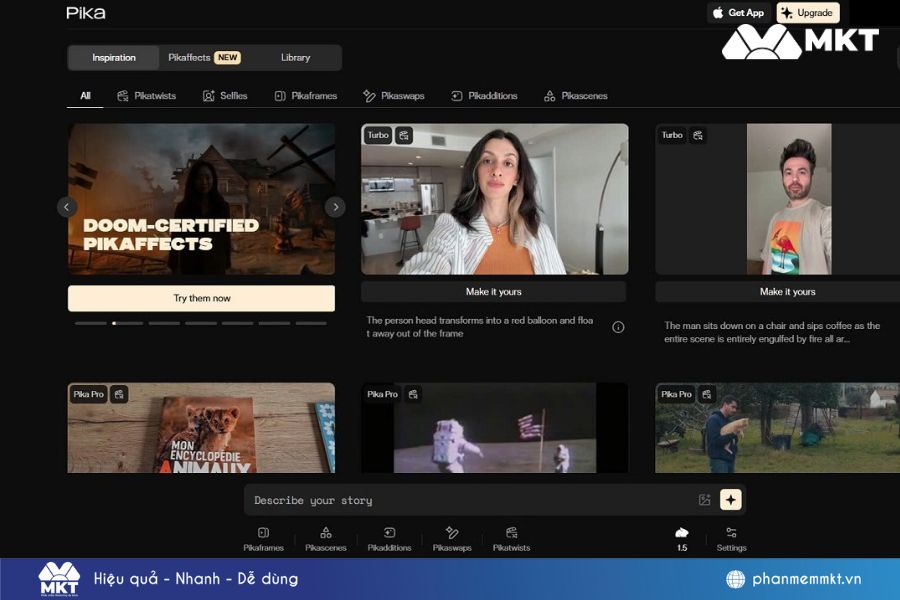
Task: Click Make it yours under woman video
Action: [x=494, y=292]
